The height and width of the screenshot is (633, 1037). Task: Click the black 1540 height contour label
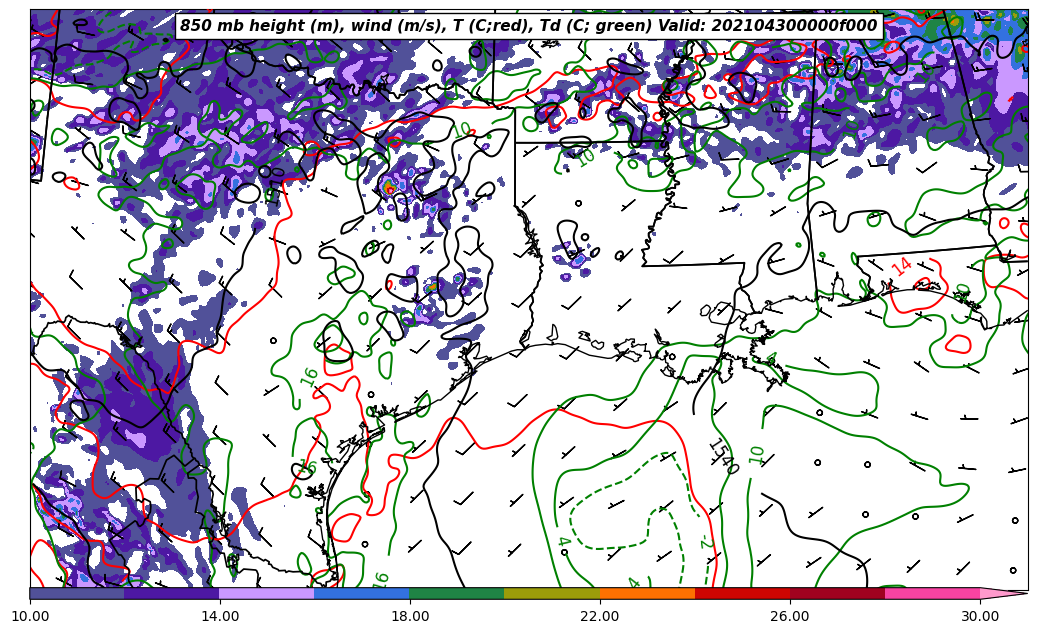coord(724,456)
